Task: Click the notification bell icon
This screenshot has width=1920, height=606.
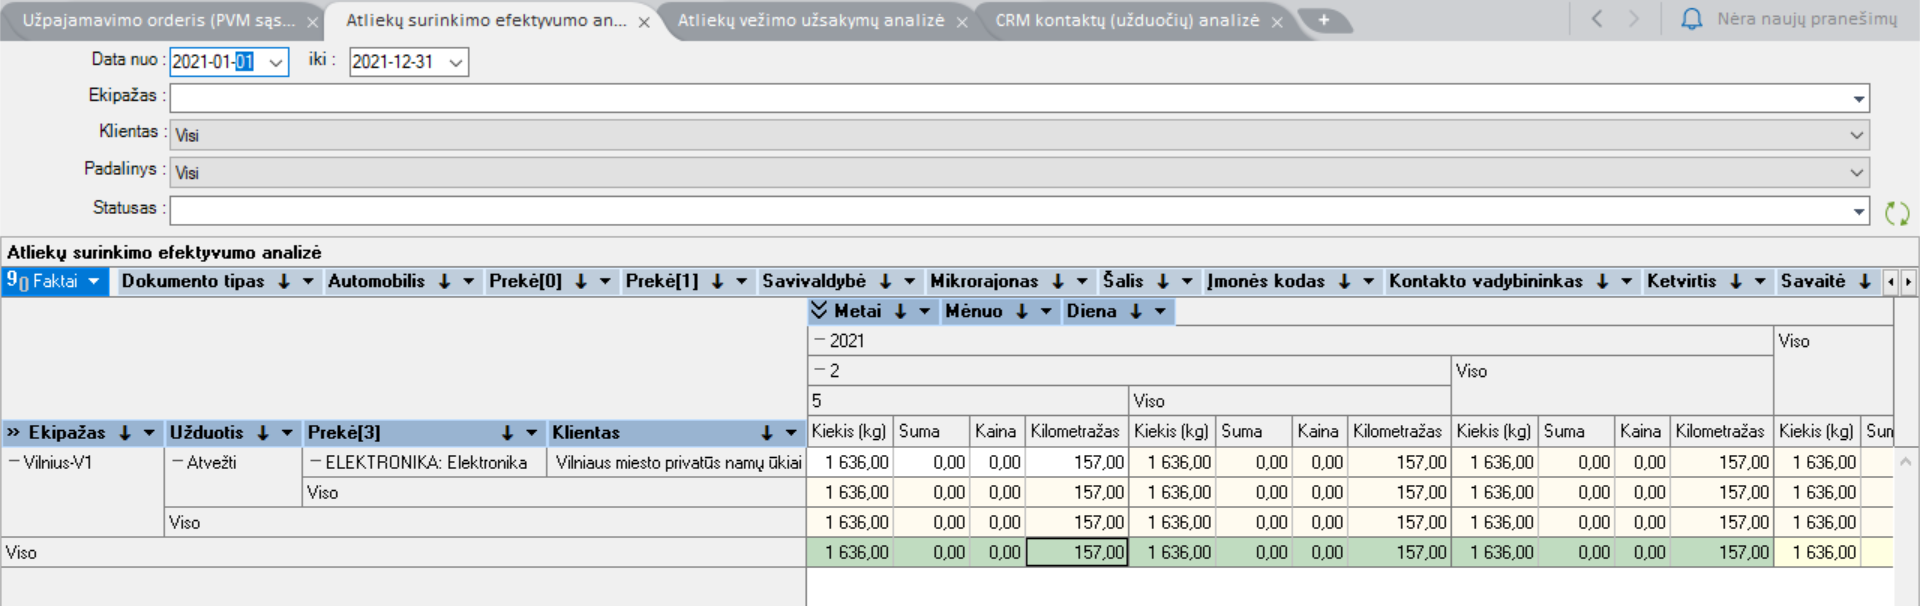Action: point(1691,19)
